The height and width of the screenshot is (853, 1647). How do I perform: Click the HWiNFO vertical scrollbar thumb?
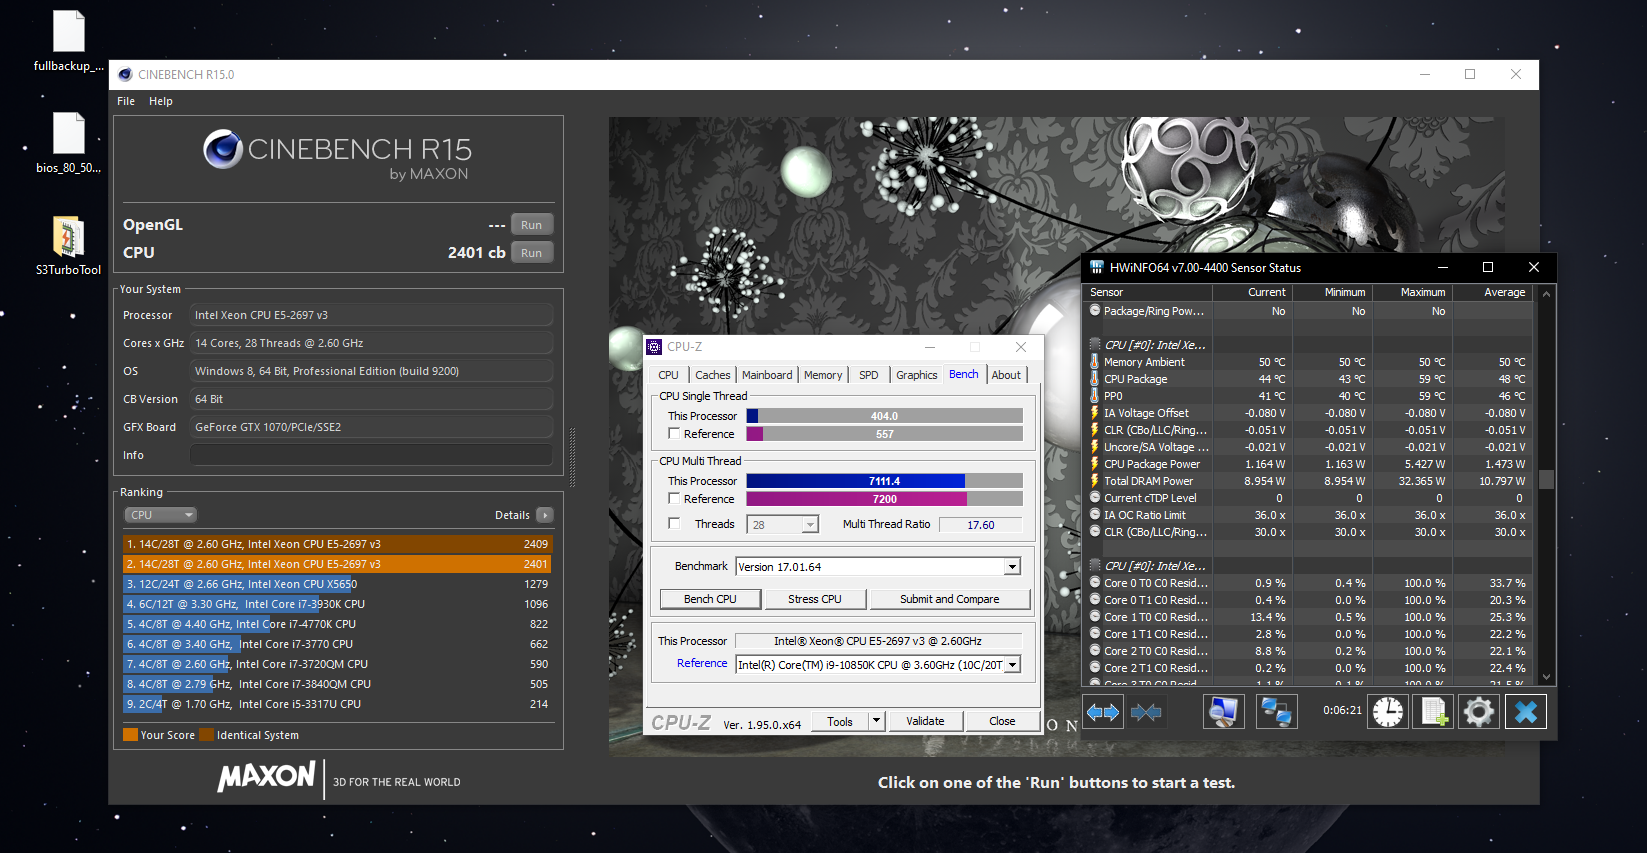1546,479
